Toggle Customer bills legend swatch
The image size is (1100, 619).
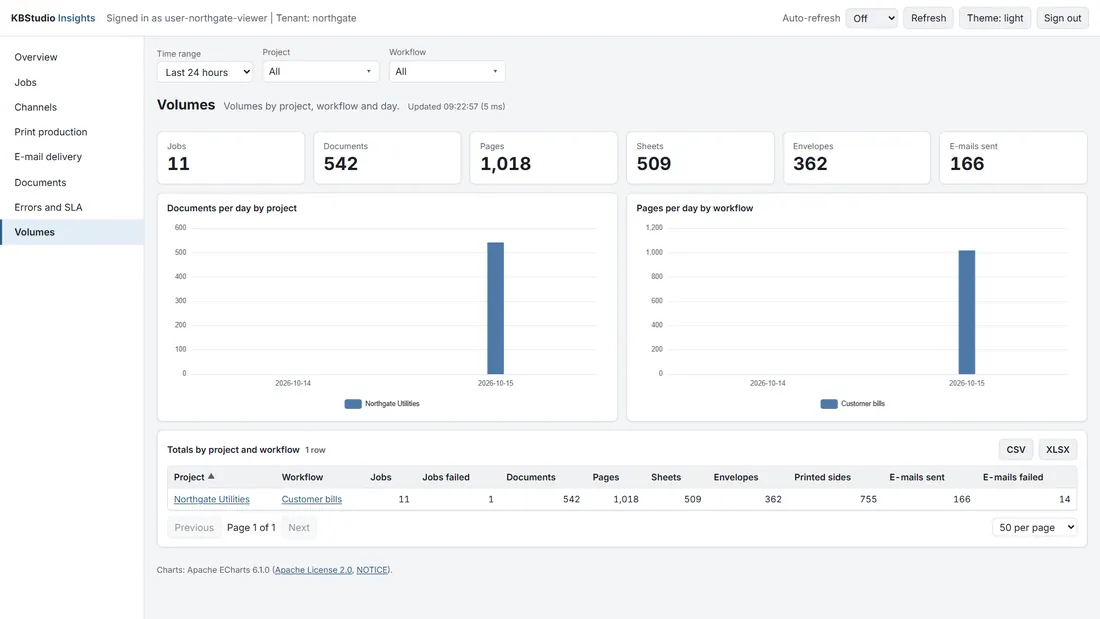coord(829,404)
